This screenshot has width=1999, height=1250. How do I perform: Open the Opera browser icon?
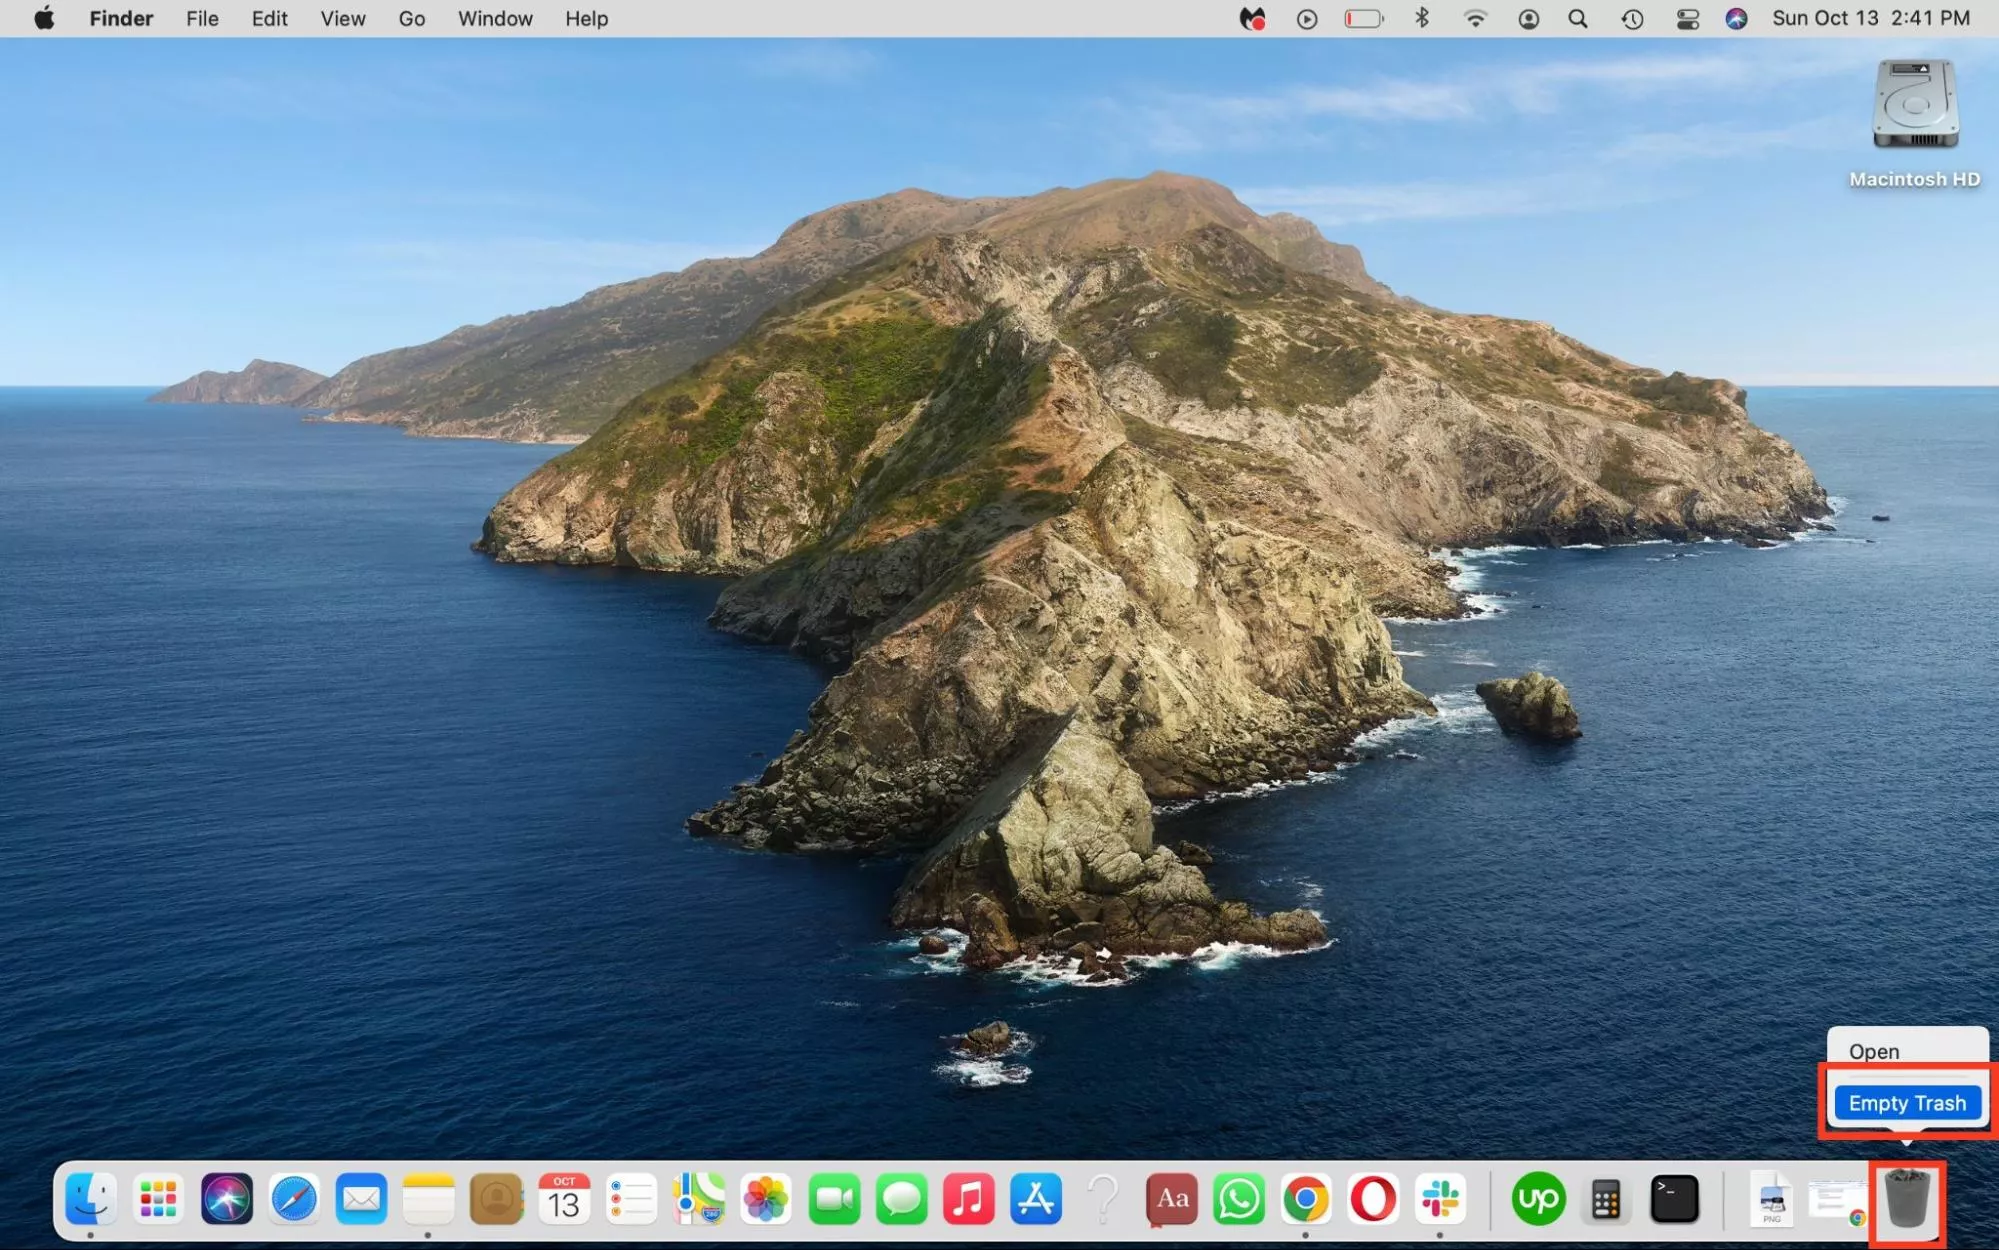click(x=1373, y=1198)
